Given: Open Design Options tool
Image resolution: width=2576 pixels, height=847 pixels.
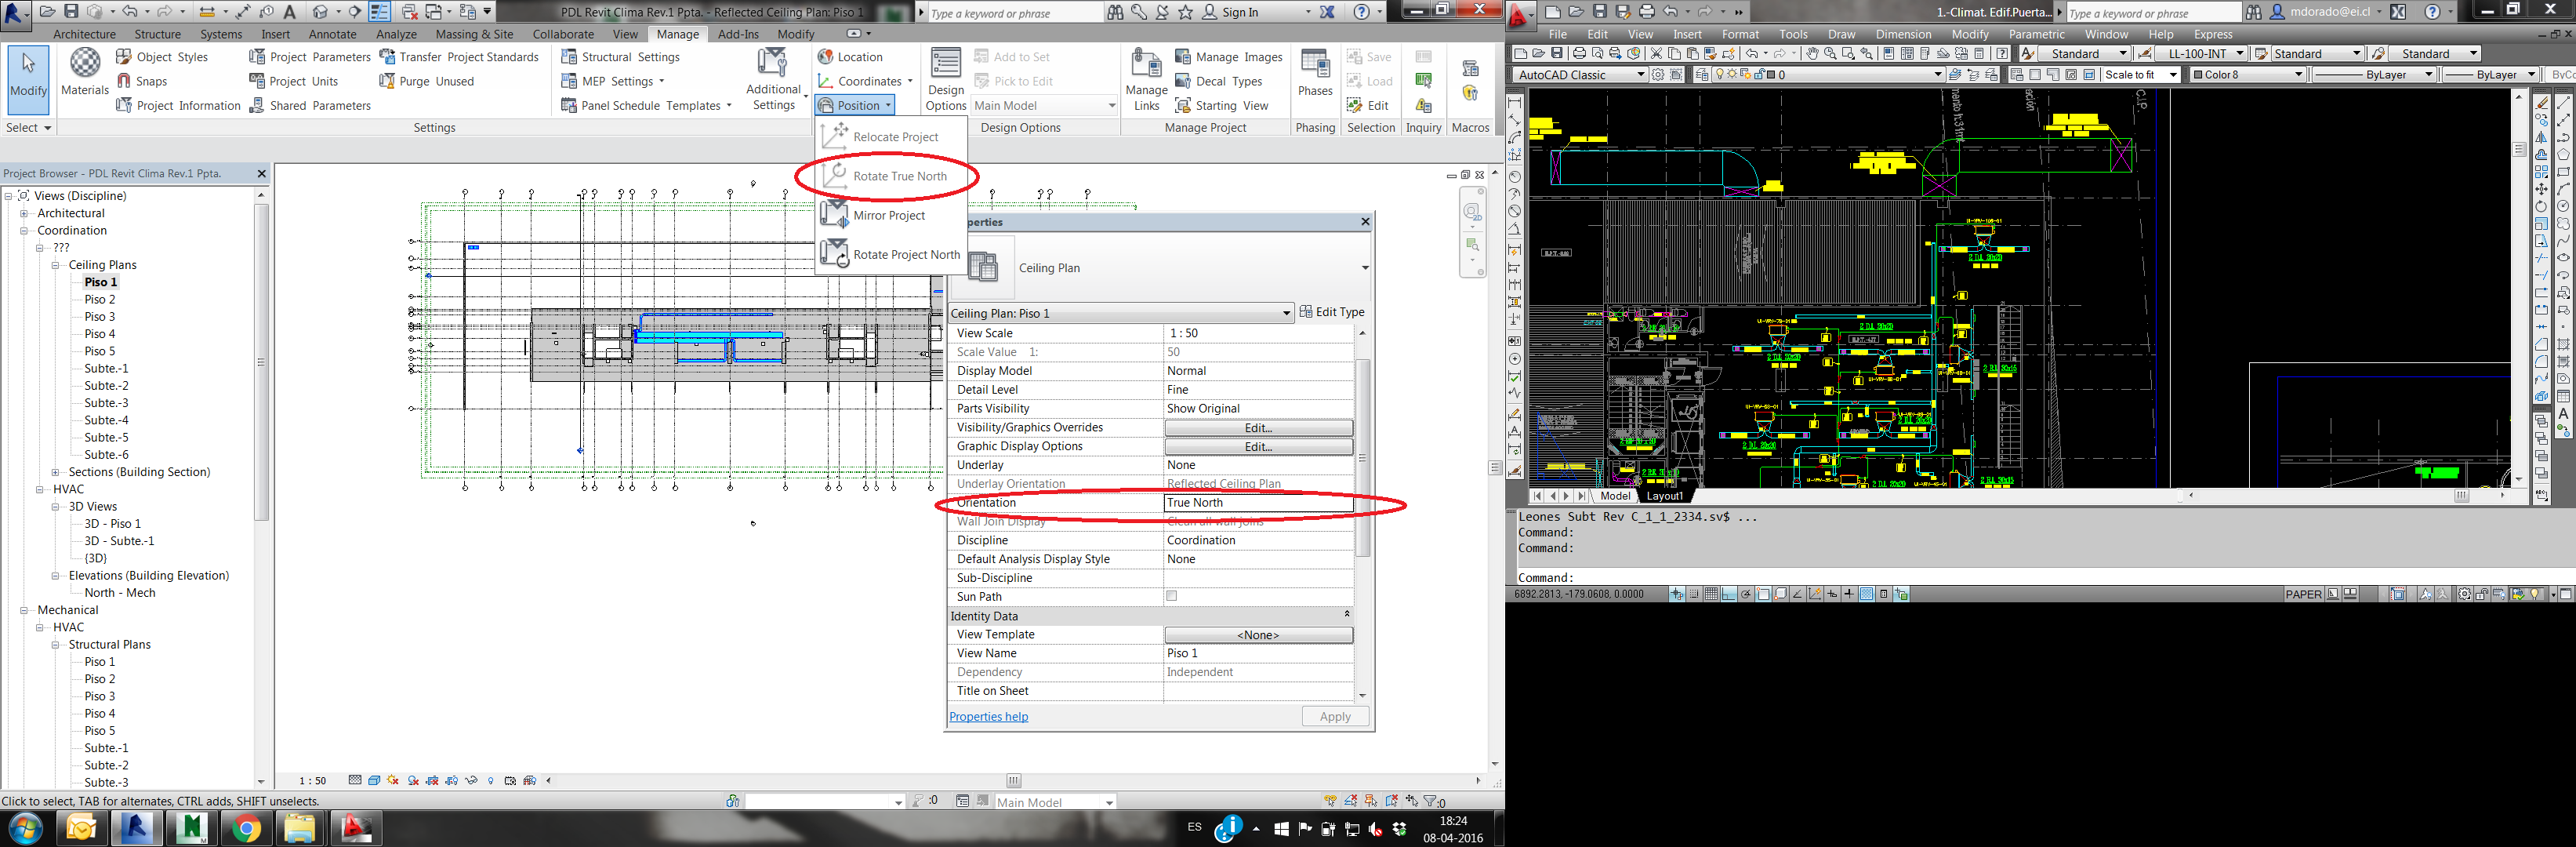Looking at the screenshot, I should tap(945, 79).
